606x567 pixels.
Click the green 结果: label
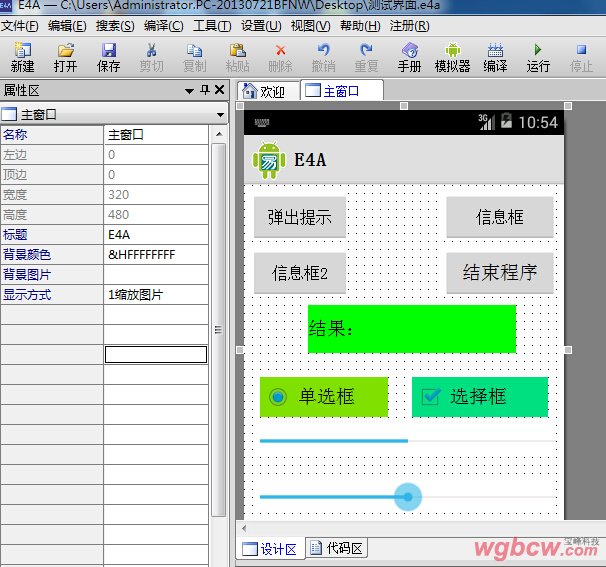(412, 329)
